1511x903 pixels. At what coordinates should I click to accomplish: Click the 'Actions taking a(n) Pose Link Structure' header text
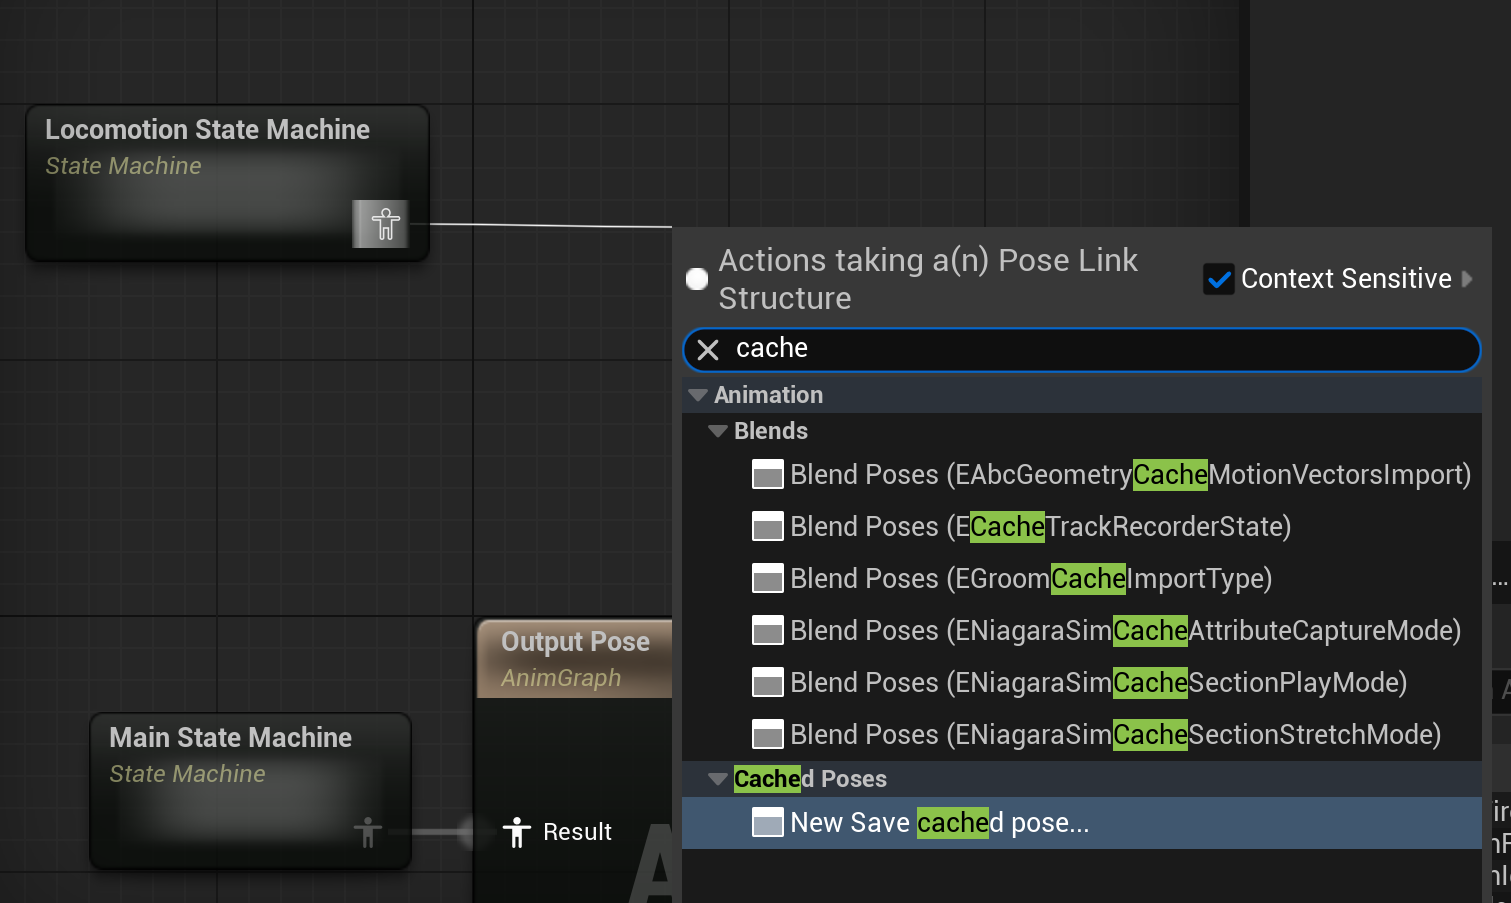pyautogui.click(x=928, y=279)
